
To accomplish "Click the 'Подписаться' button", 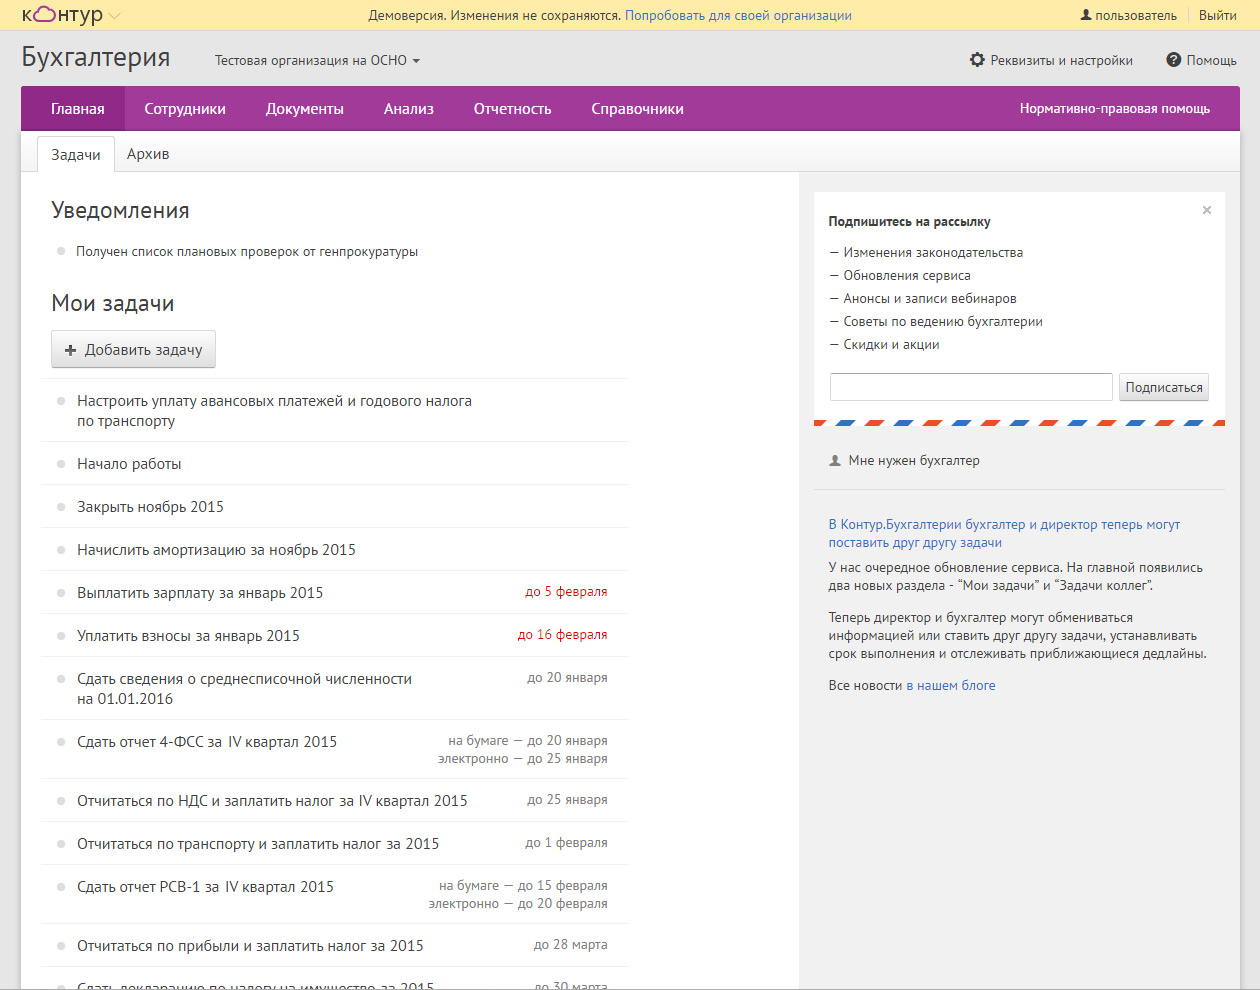I will [x=1163, y=387].
